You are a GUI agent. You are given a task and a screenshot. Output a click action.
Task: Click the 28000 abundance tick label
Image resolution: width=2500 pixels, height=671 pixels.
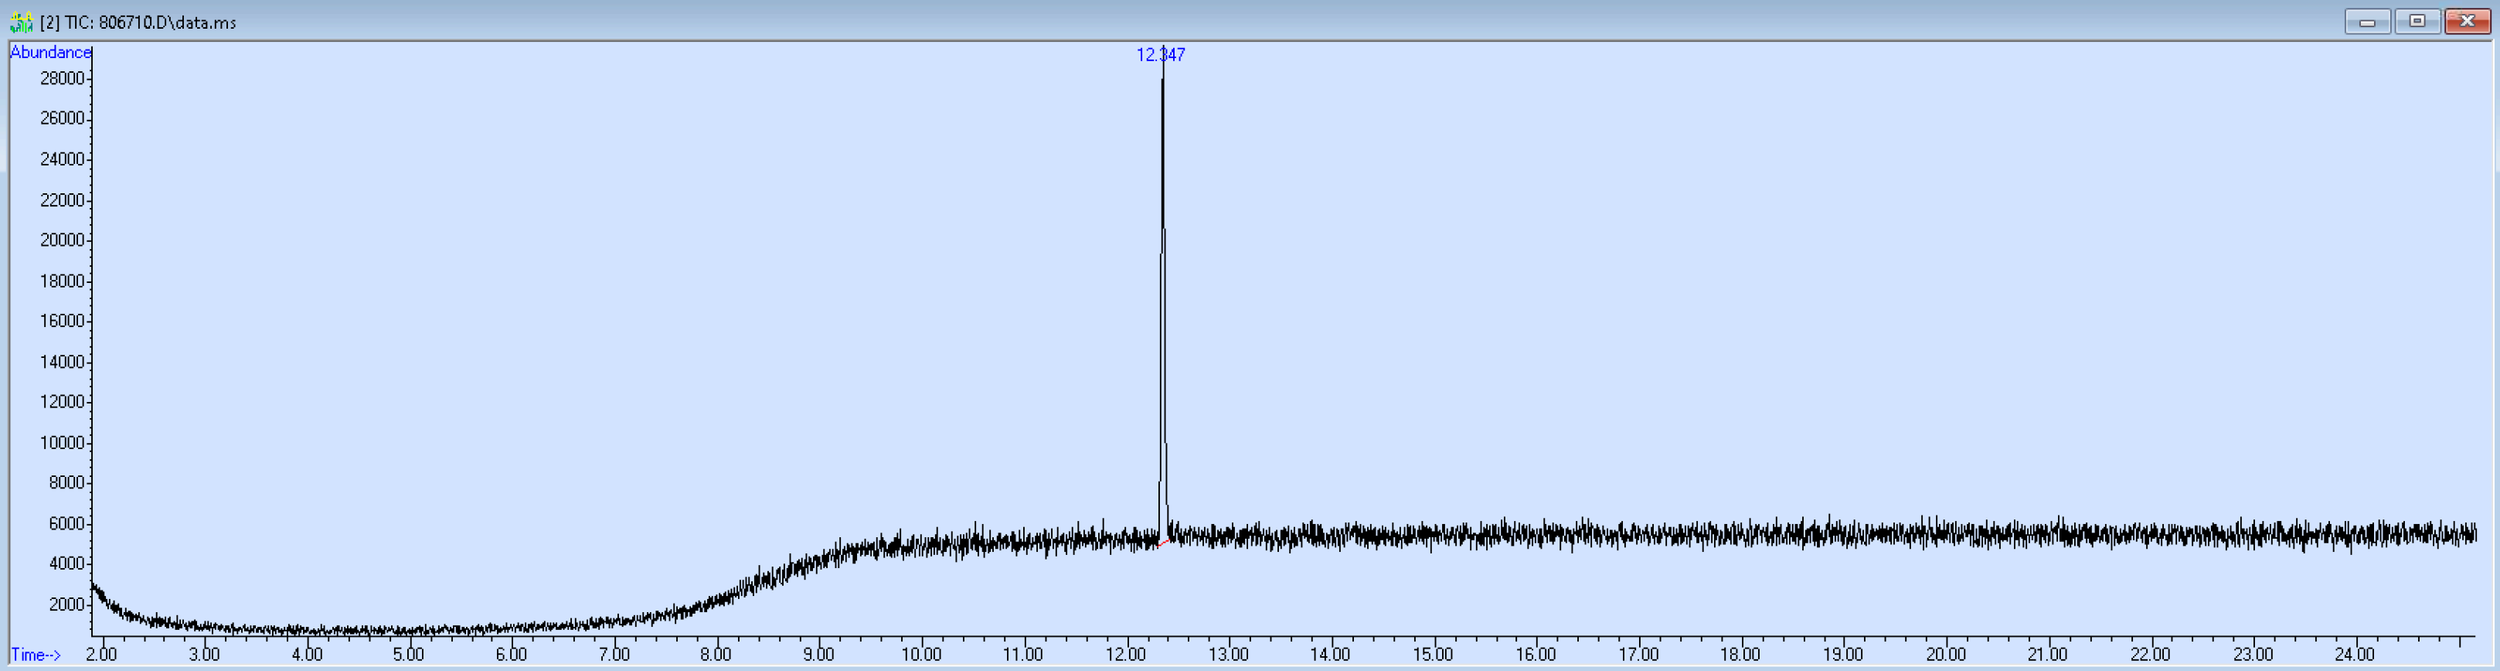pos(62,78)
